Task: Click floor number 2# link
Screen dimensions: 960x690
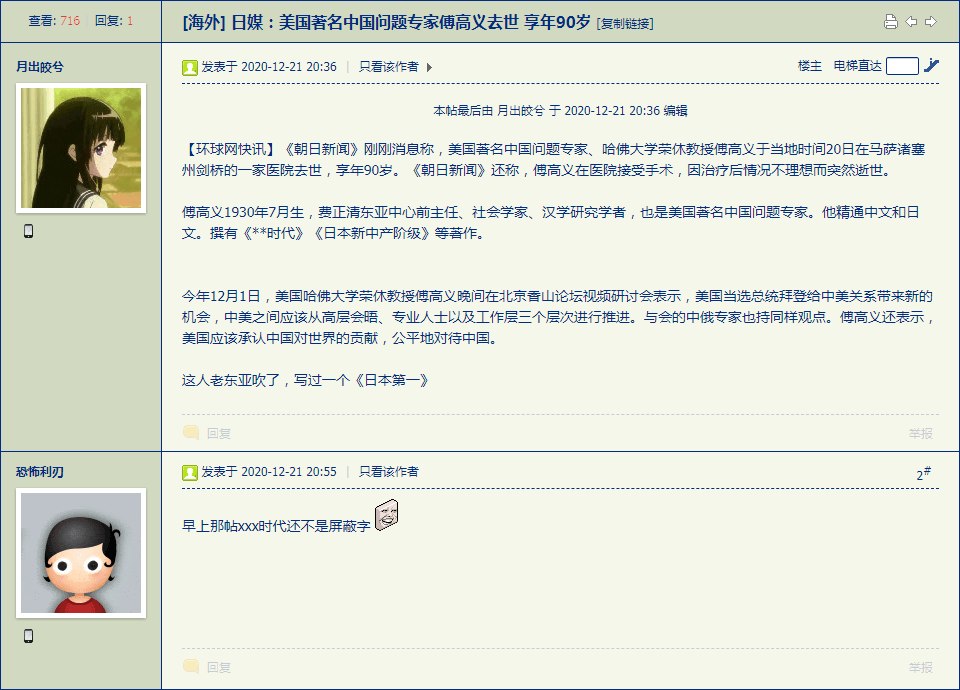Action: coord(924,473)
